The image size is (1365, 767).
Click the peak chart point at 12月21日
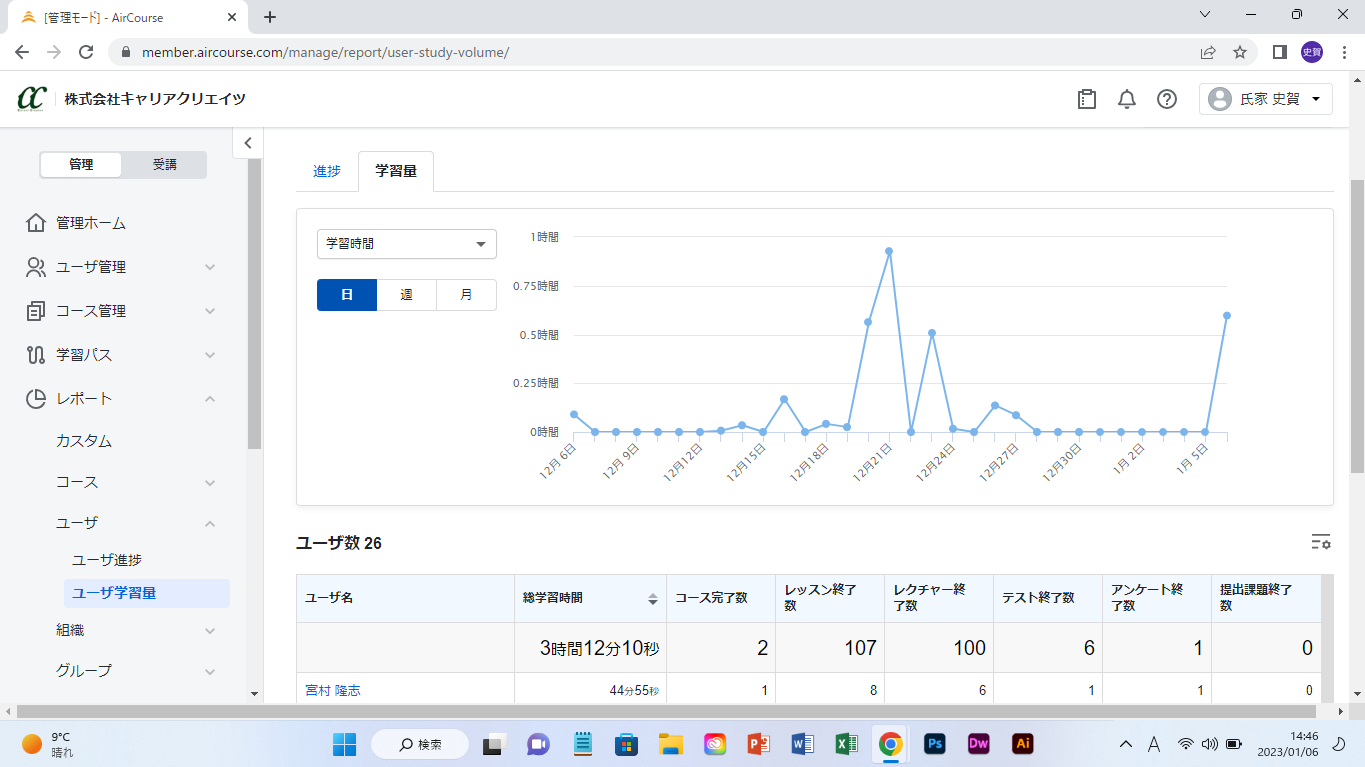889,251
